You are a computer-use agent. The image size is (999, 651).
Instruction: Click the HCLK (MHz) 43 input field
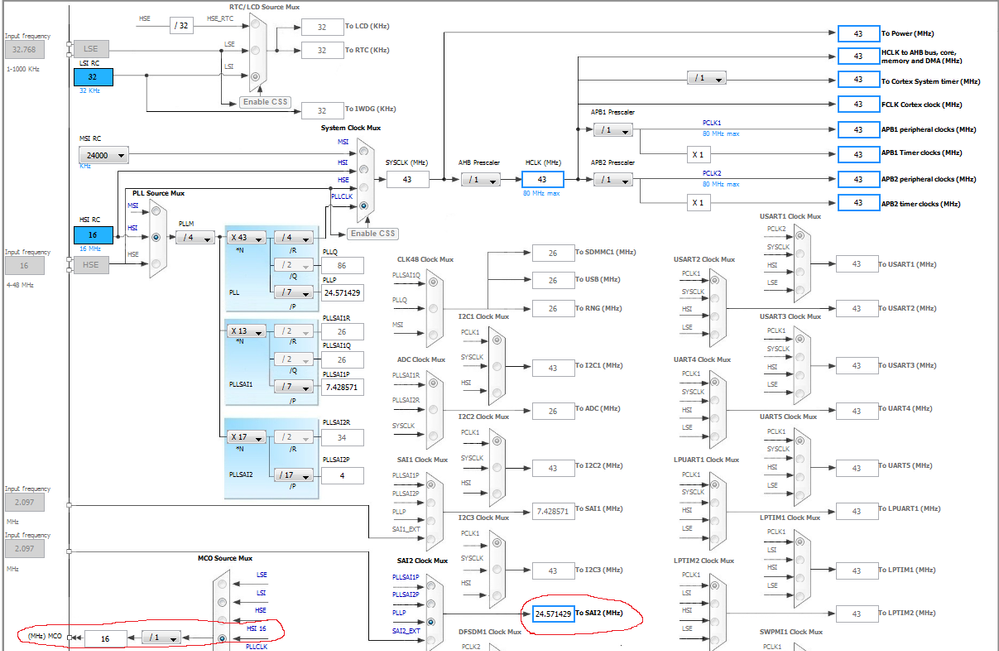coord(543,180)
